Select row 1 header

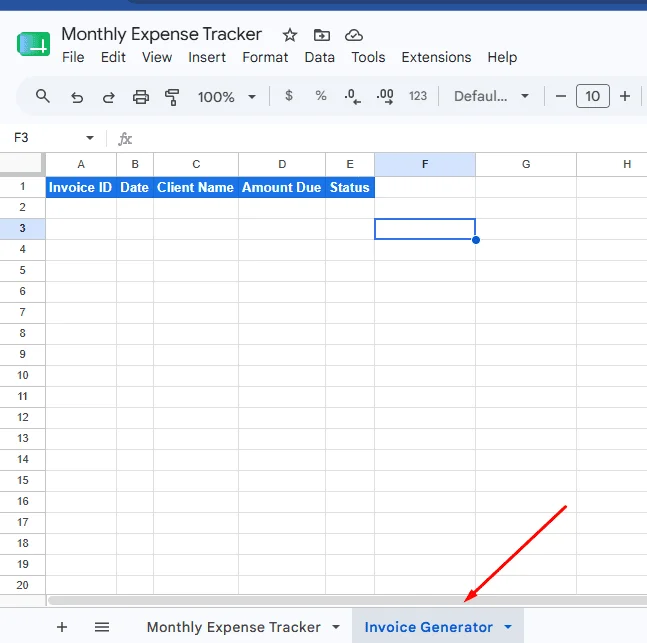[x=22, y=187]
